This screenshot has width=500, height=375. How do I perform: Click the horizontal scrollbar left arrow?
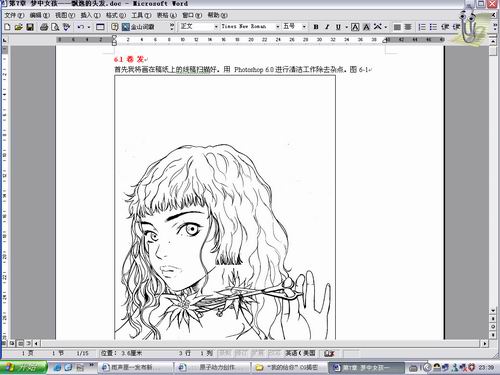pyautogui.click(x=36, y=343)
